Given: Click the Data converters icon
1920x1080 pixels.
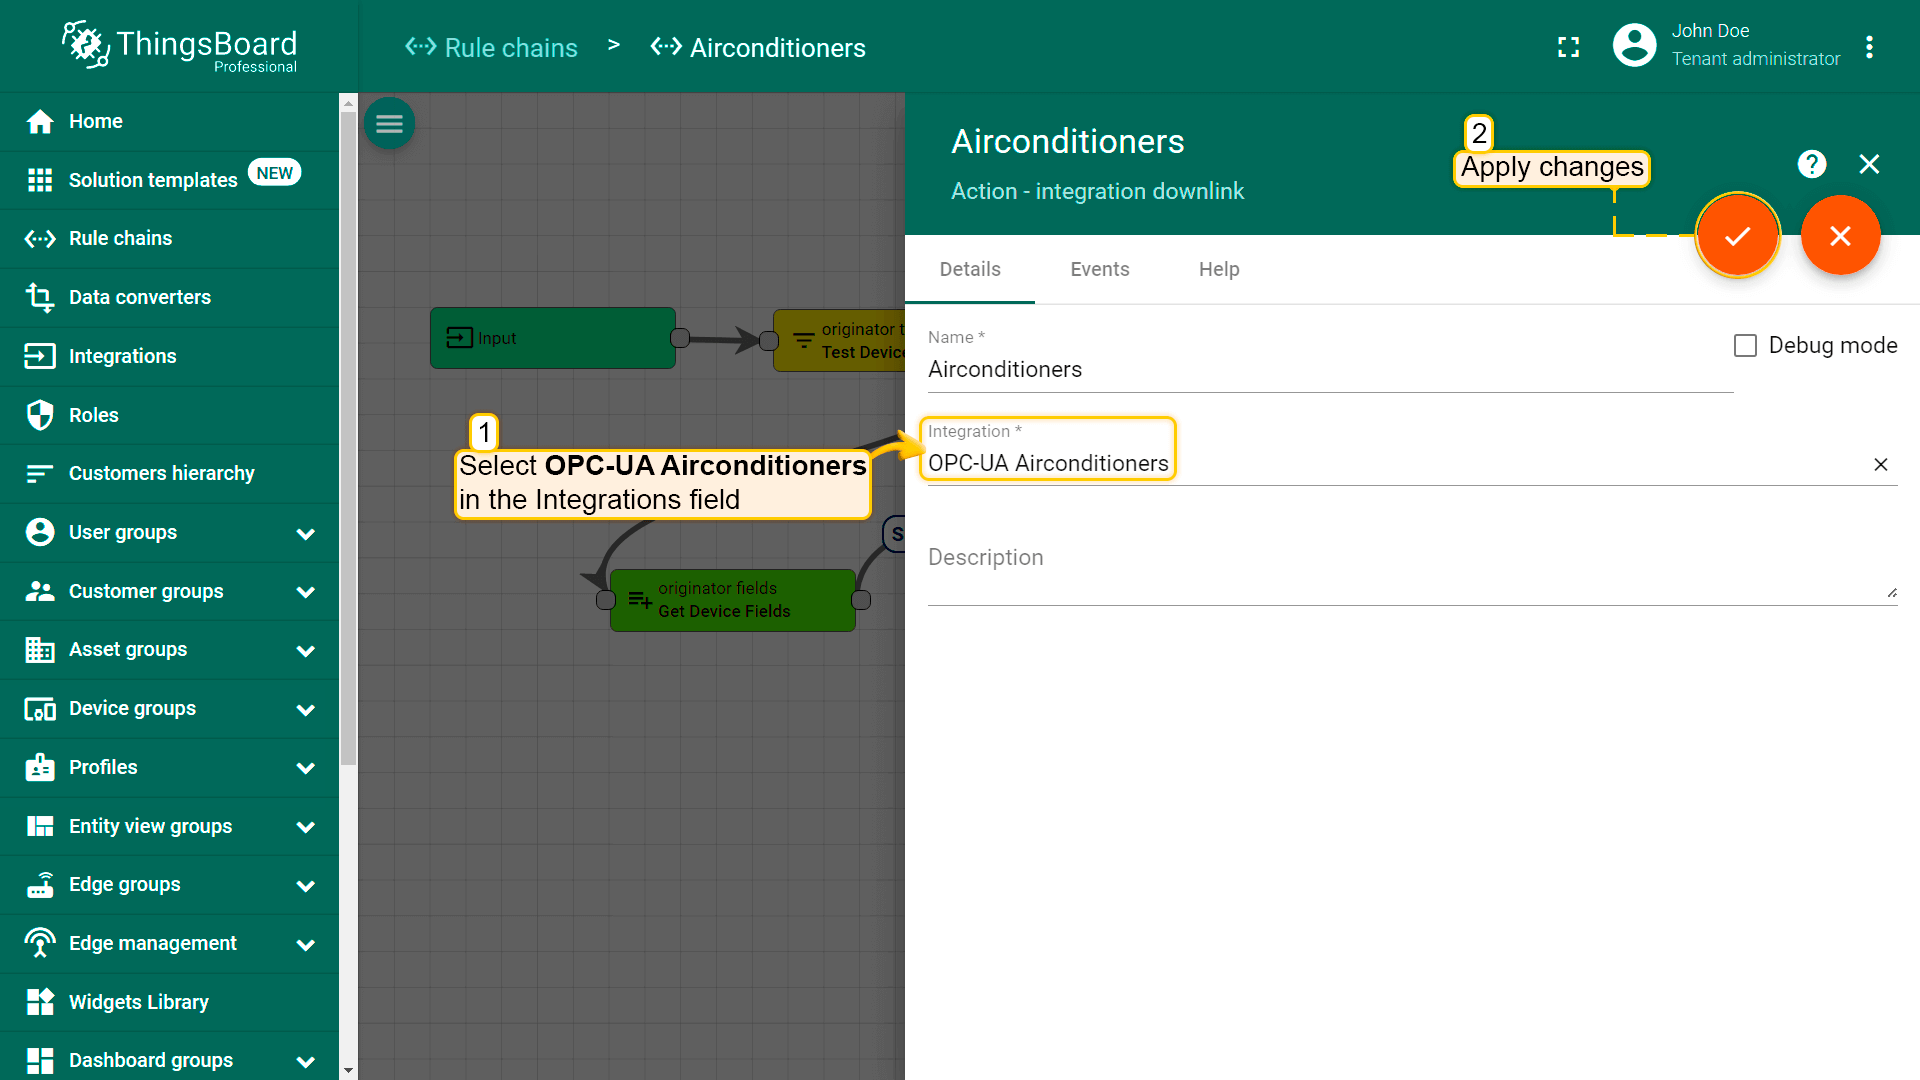Looking at the screenshot, I should click(40, 297).
